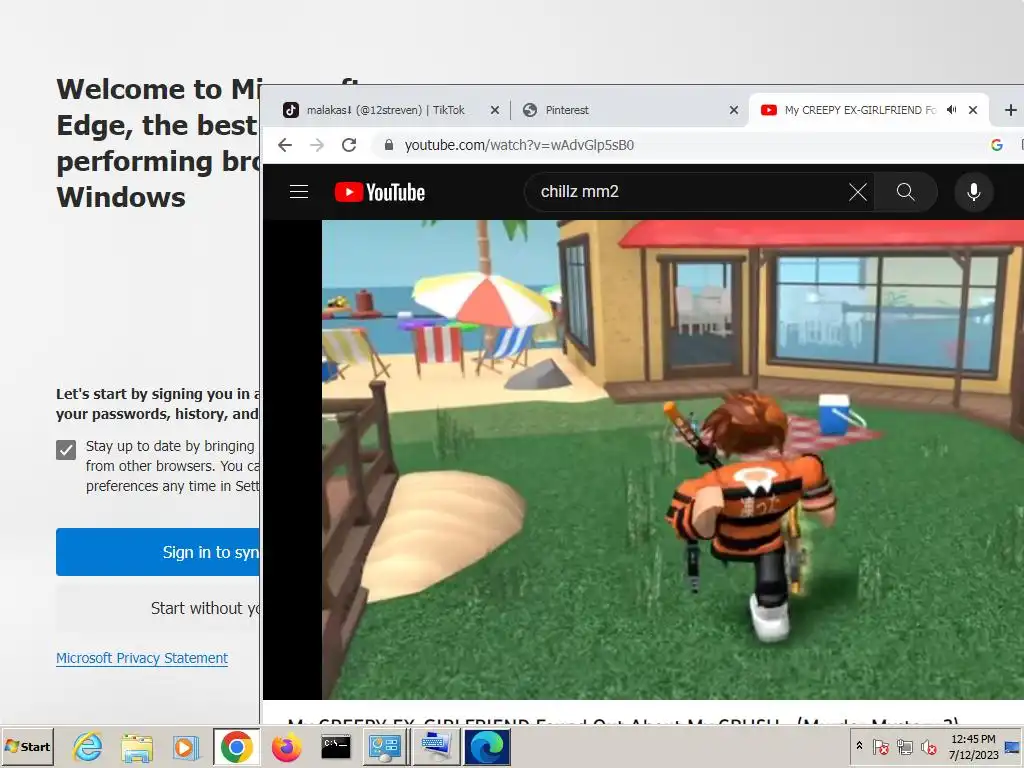Open a new Chrome tab

click(x=1010, y=110)
